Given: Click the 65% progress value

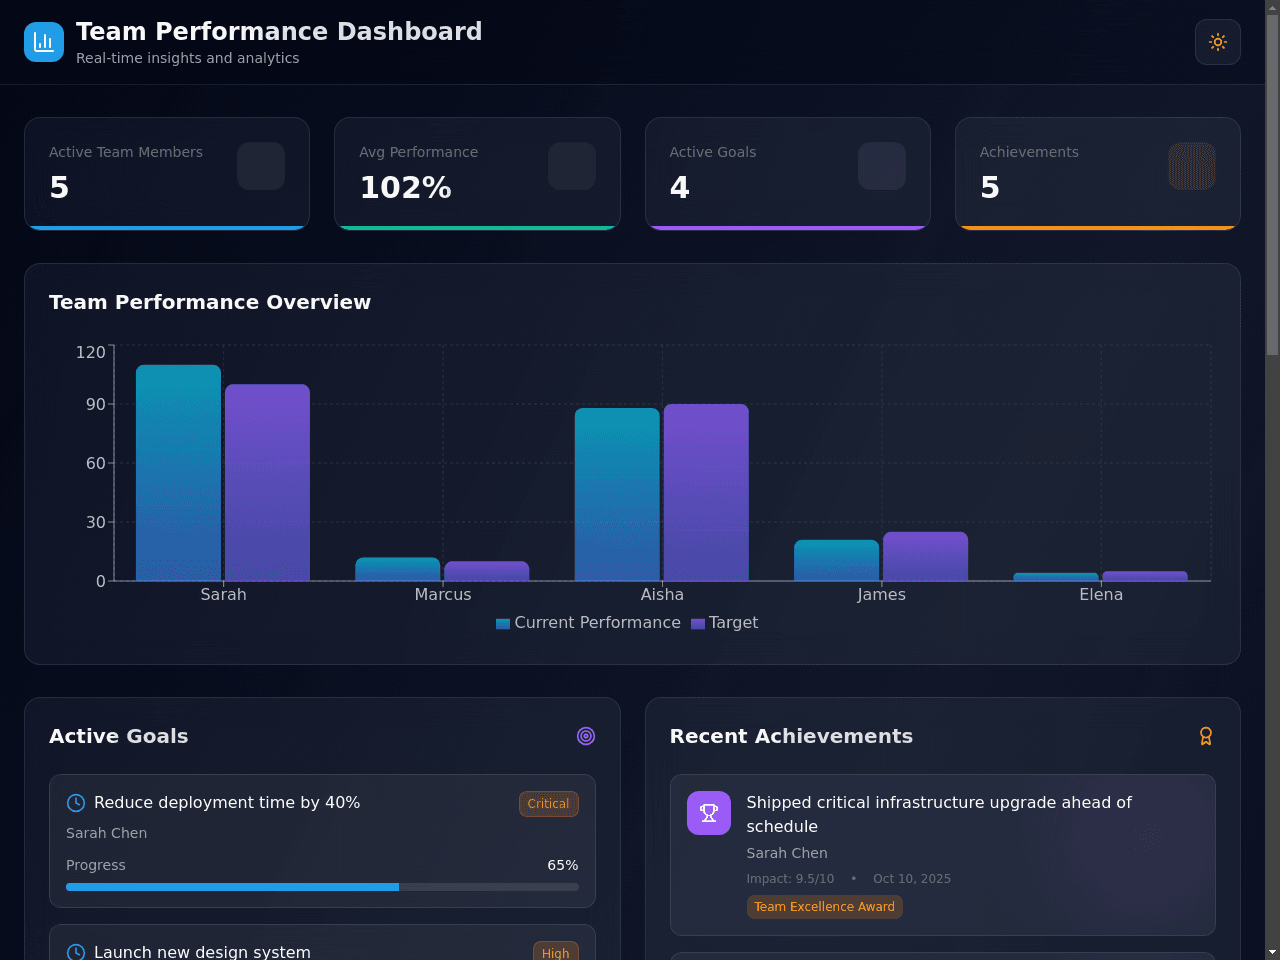Looking at the screenshot, I should 563,865.
